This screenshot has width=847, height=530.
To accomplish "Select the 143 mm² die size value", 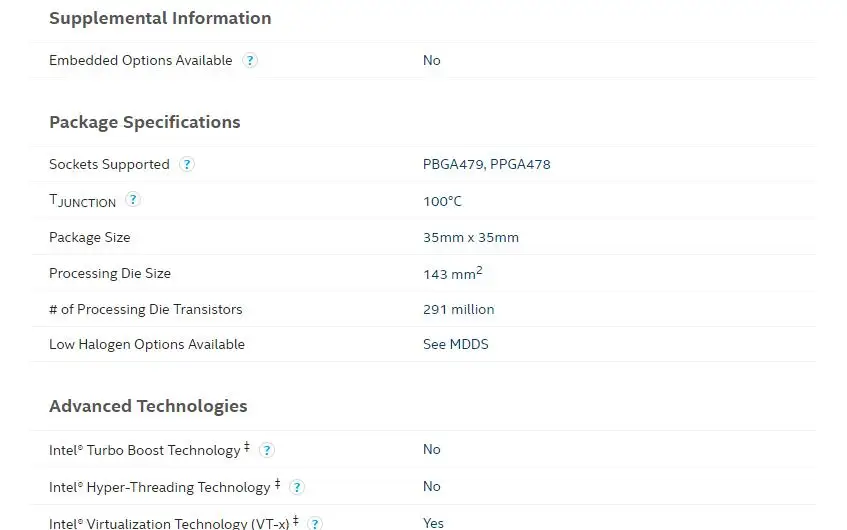I will point(453,273).
